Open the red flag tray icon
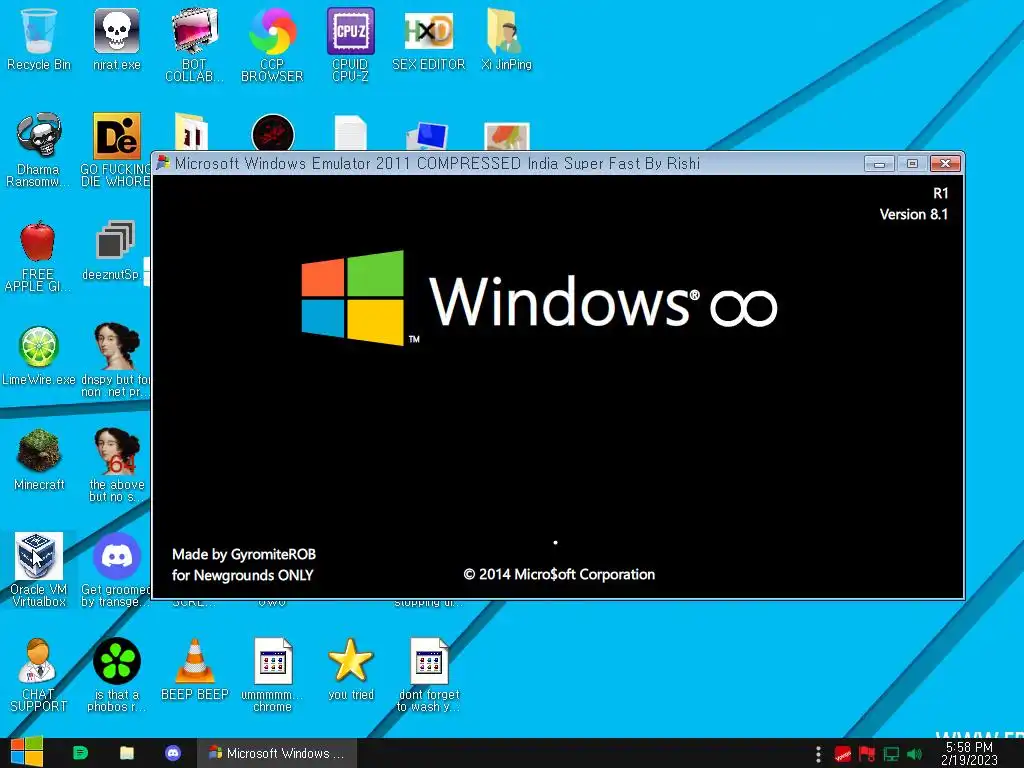 pyautogui.click(x=867, y=754)
